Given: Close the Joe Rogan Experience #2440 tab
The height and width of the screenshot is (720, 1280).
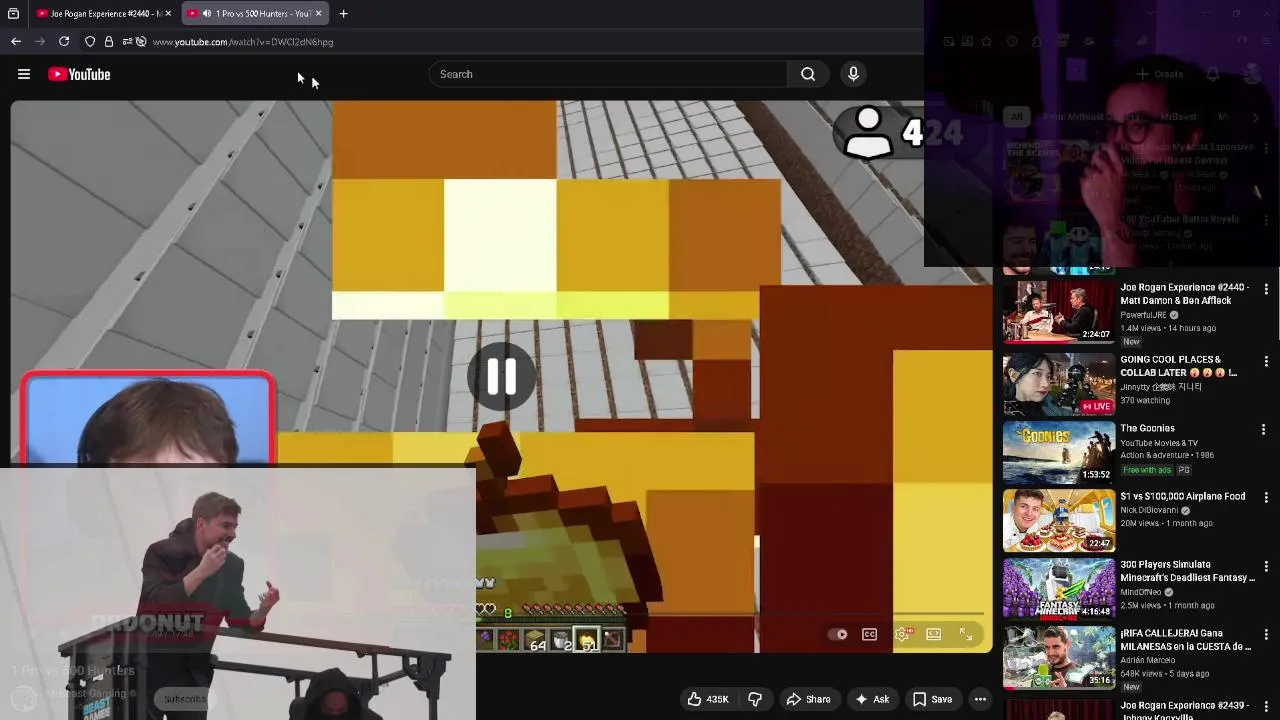Looking at the screenshot, I should click(x=168, y=14).
